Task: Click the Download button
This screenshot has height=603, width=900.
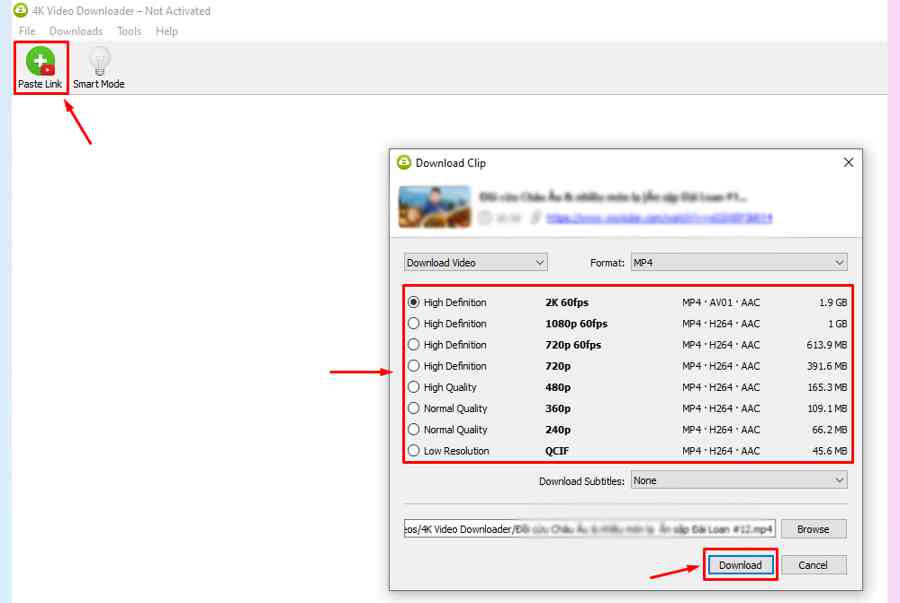Action: click(x=740, y=565)
